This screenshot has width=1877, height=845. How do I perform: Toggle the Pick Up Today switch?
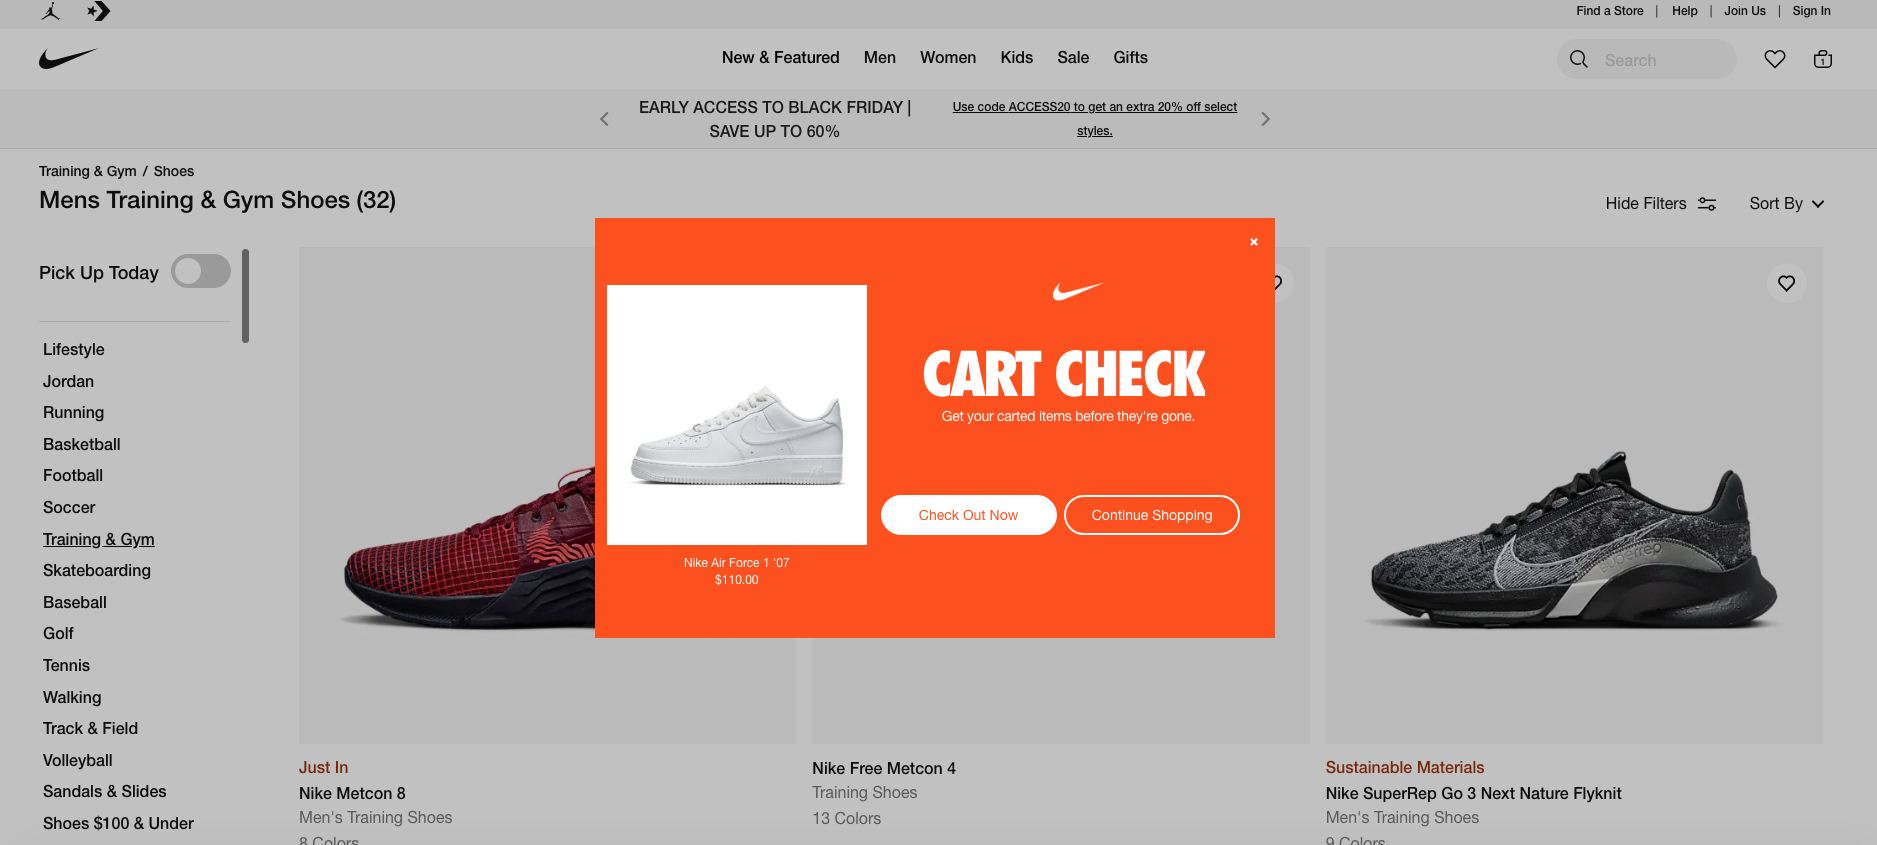pos(201,271)
